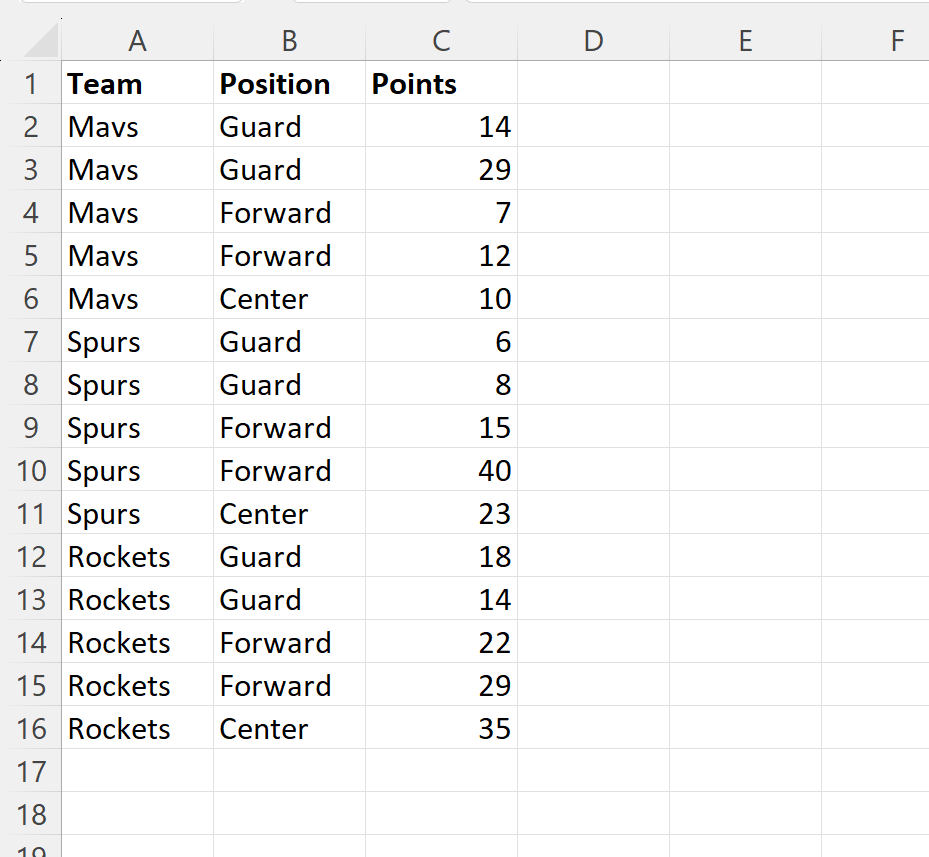
Task: Click the Select All corner triangle
Action: click(x=40, y=40)
